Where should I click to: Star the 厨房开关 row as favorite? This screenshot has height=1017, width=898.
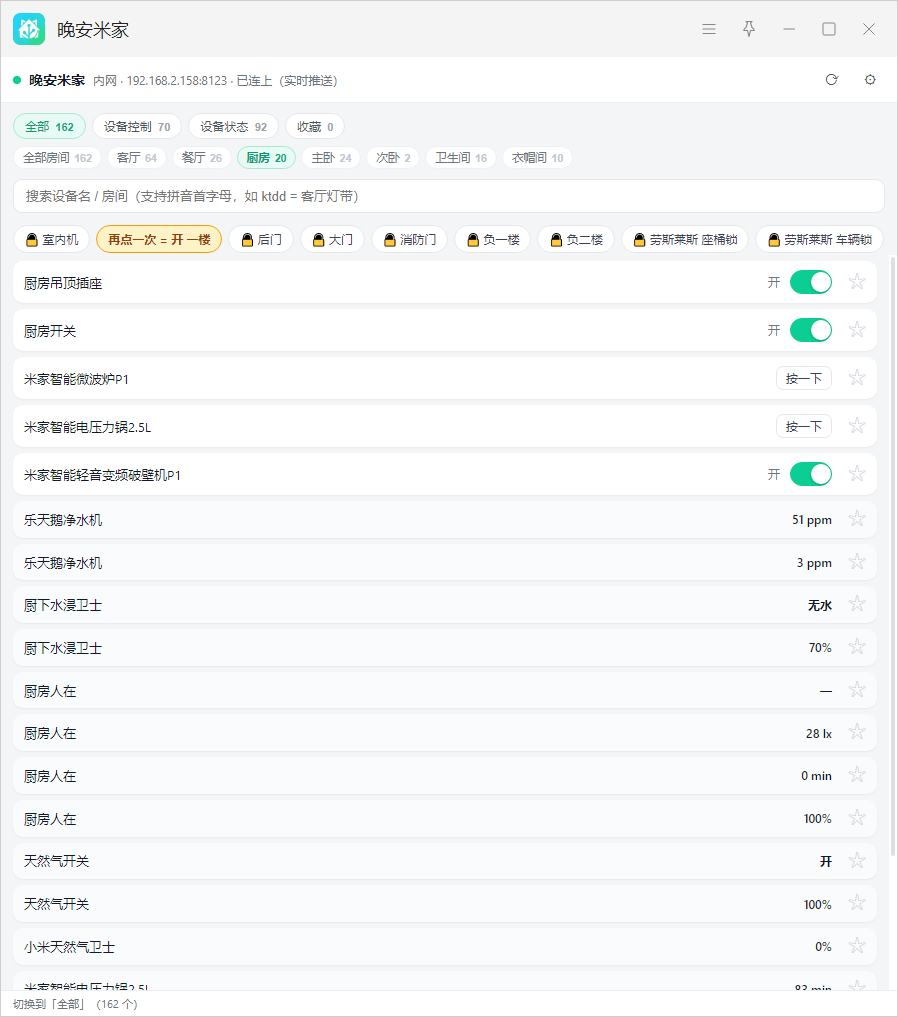click(x=857, y=329)
